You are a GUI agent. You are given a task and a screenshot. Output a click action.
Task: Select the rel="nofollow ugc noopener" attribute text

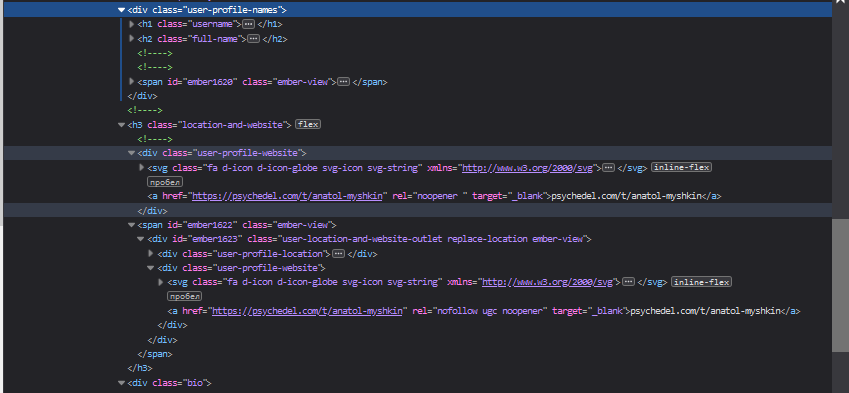pos(480,311)
